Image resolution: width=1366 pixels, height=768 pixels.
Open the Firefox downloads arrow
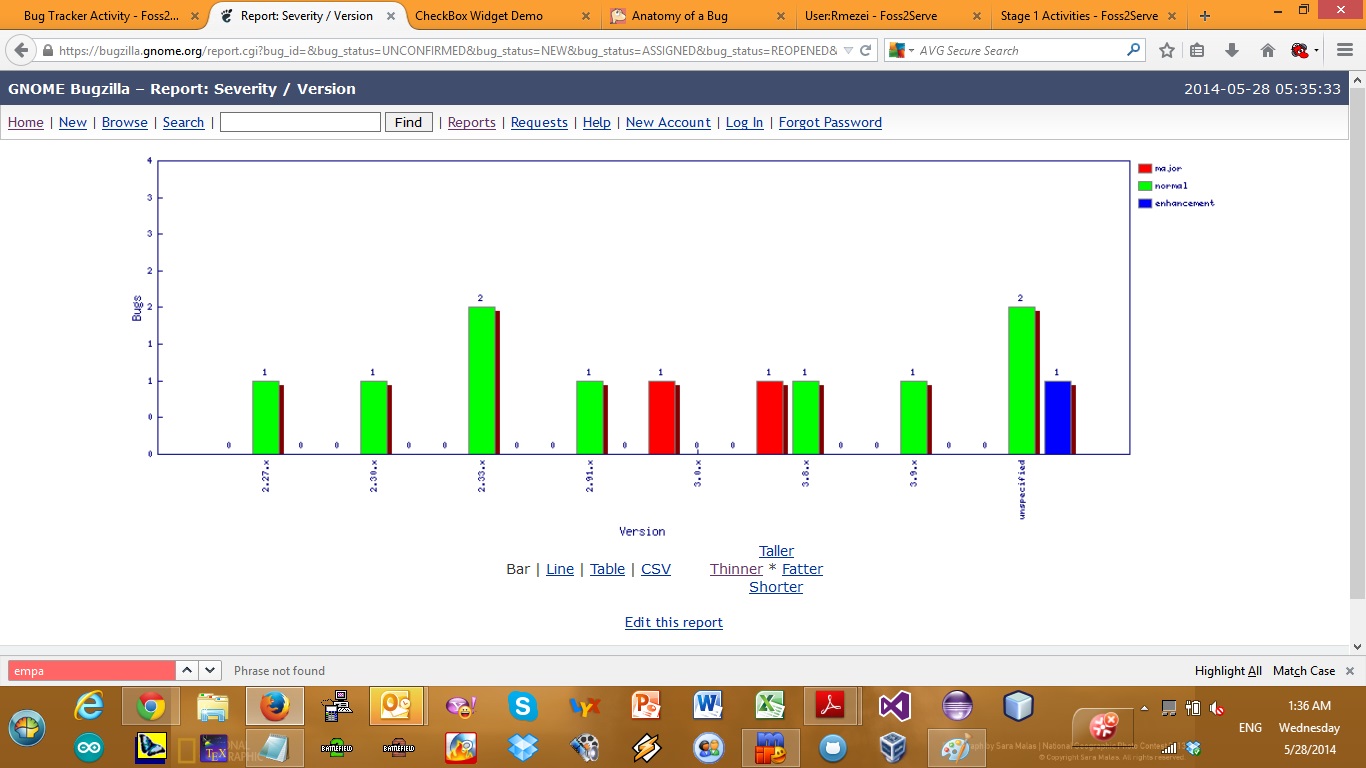pos(1232,50)
